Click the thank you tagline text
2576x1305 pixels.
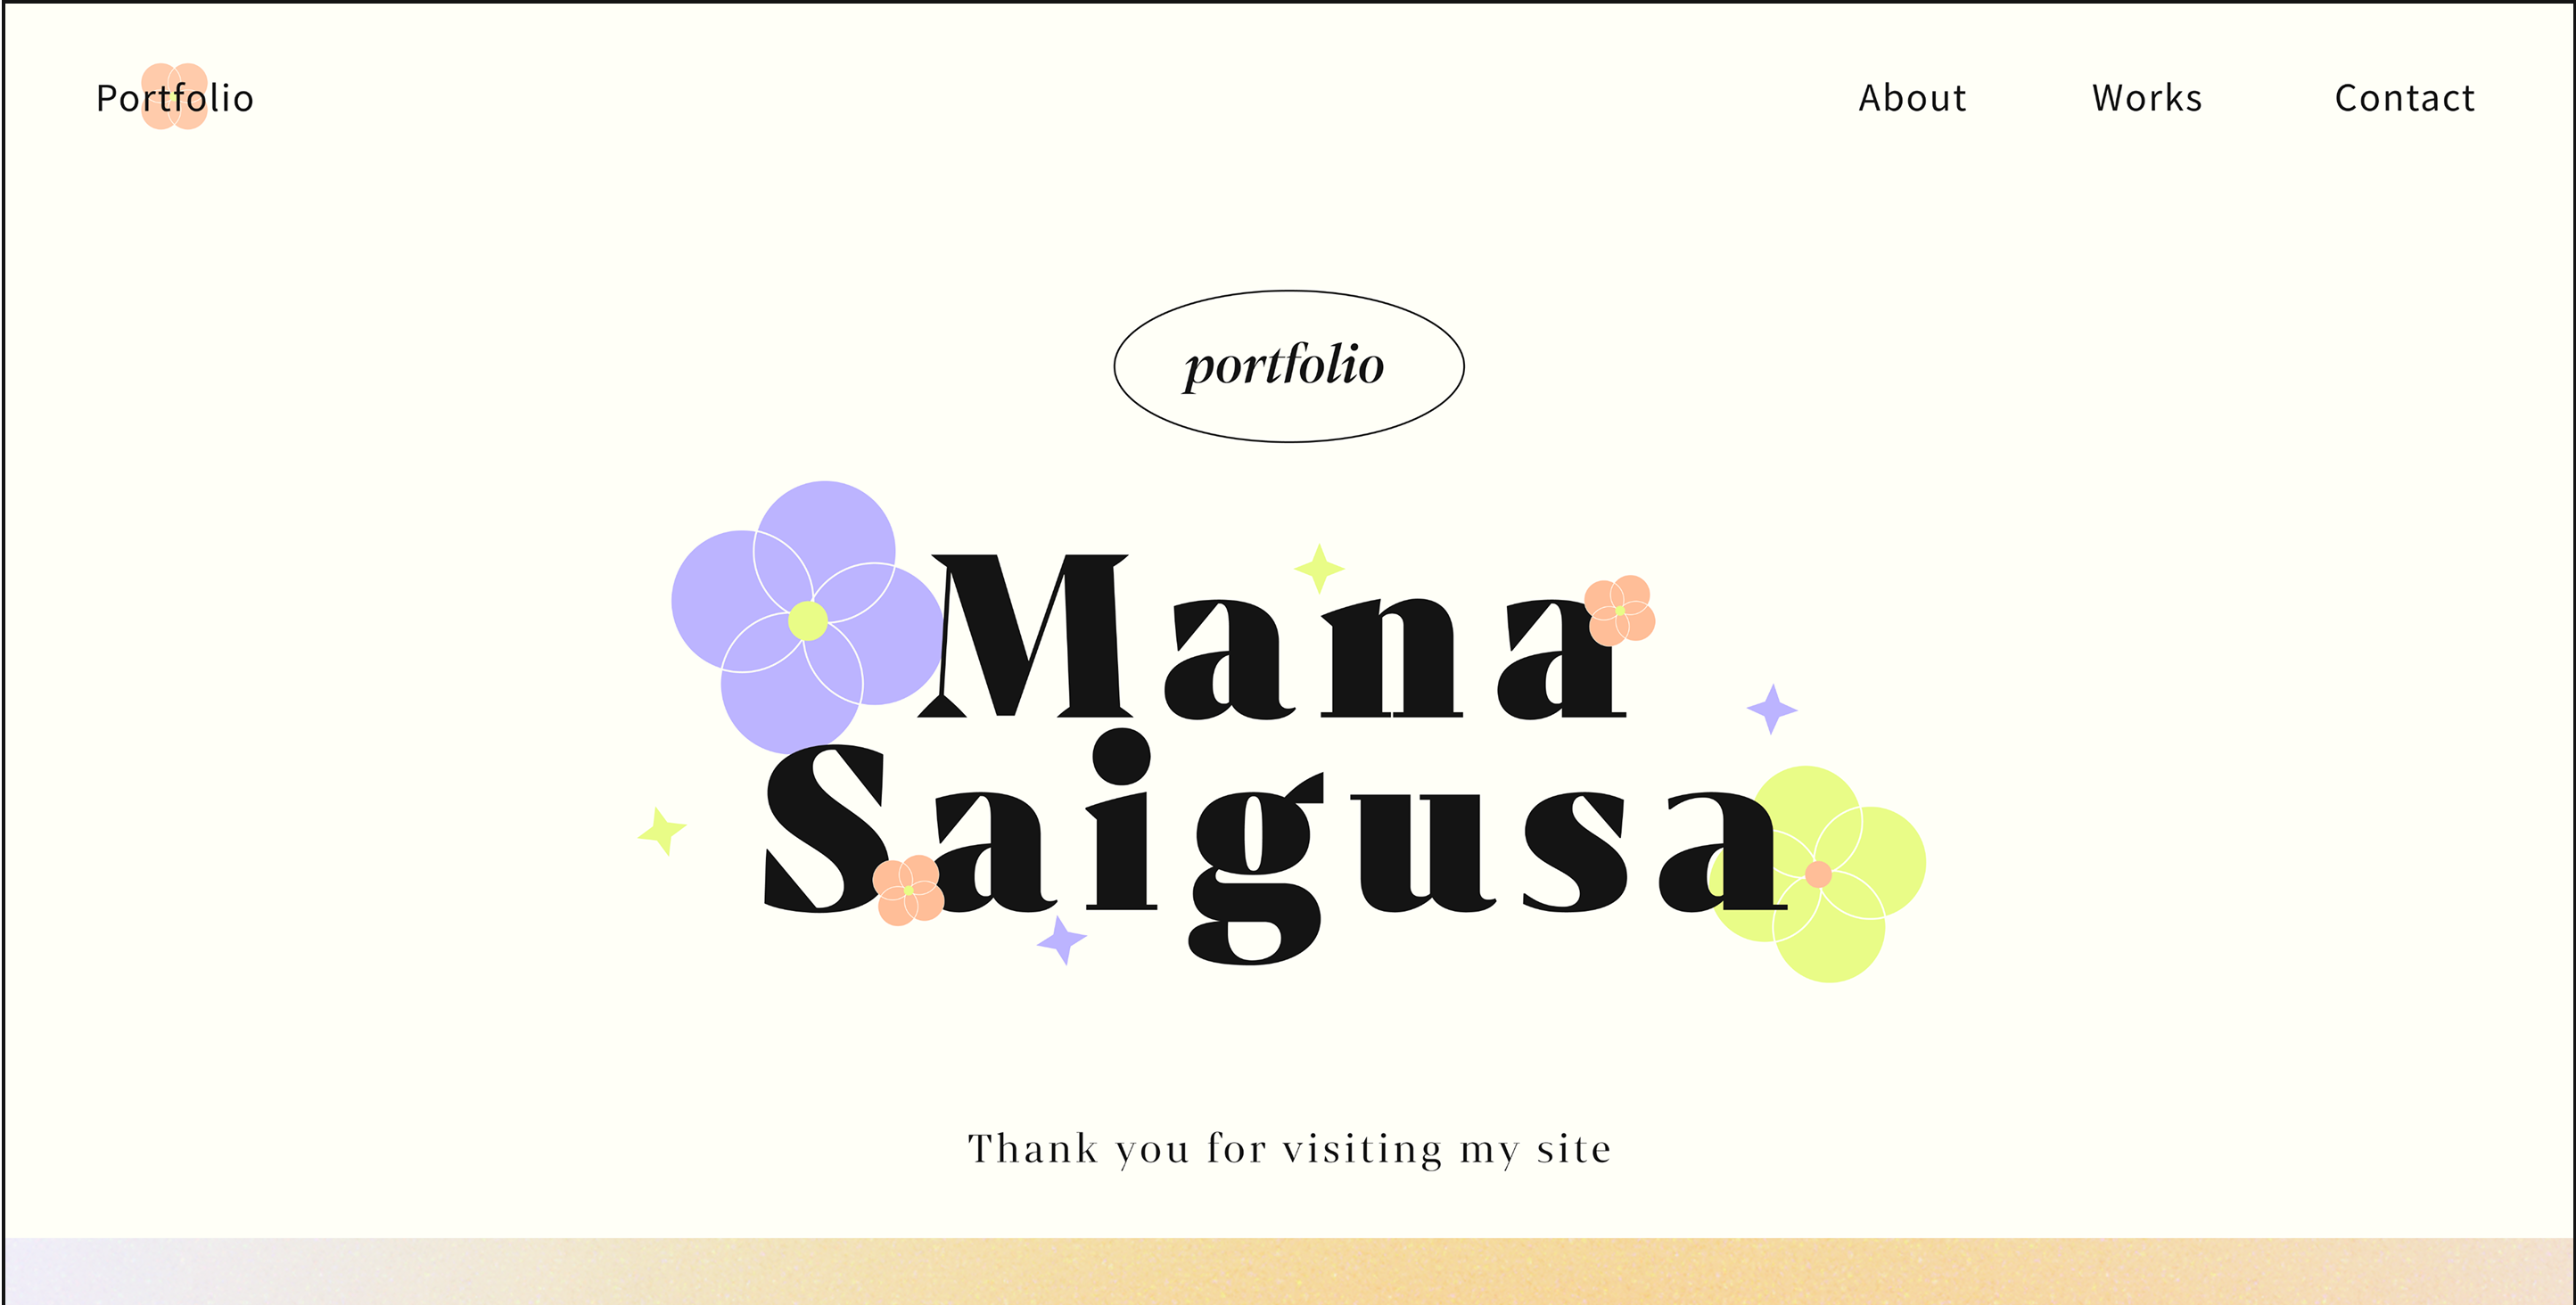[x=1289, y=1148]
